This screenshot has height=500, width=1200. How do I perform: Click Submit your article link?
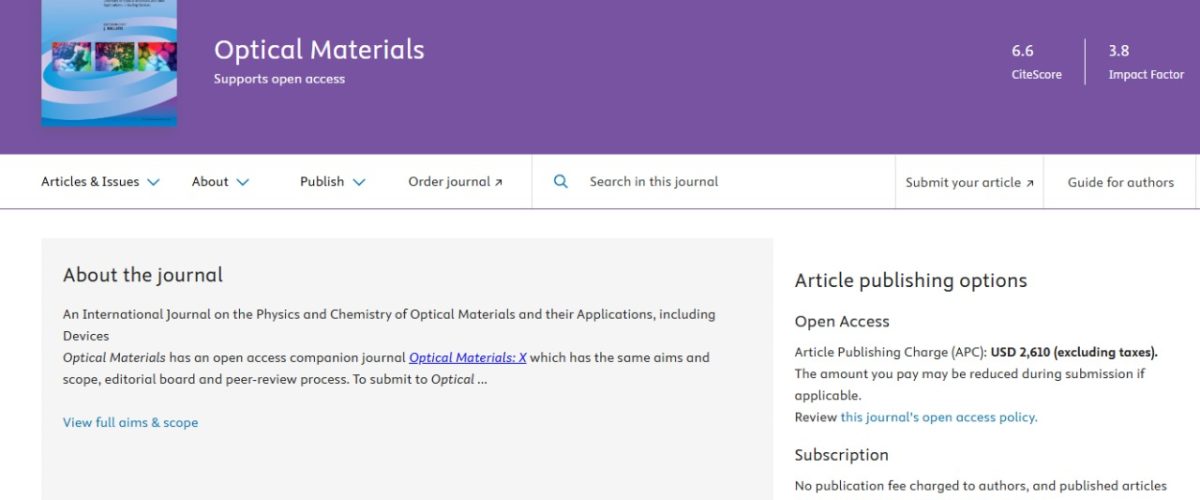click(x=969, y=182)
